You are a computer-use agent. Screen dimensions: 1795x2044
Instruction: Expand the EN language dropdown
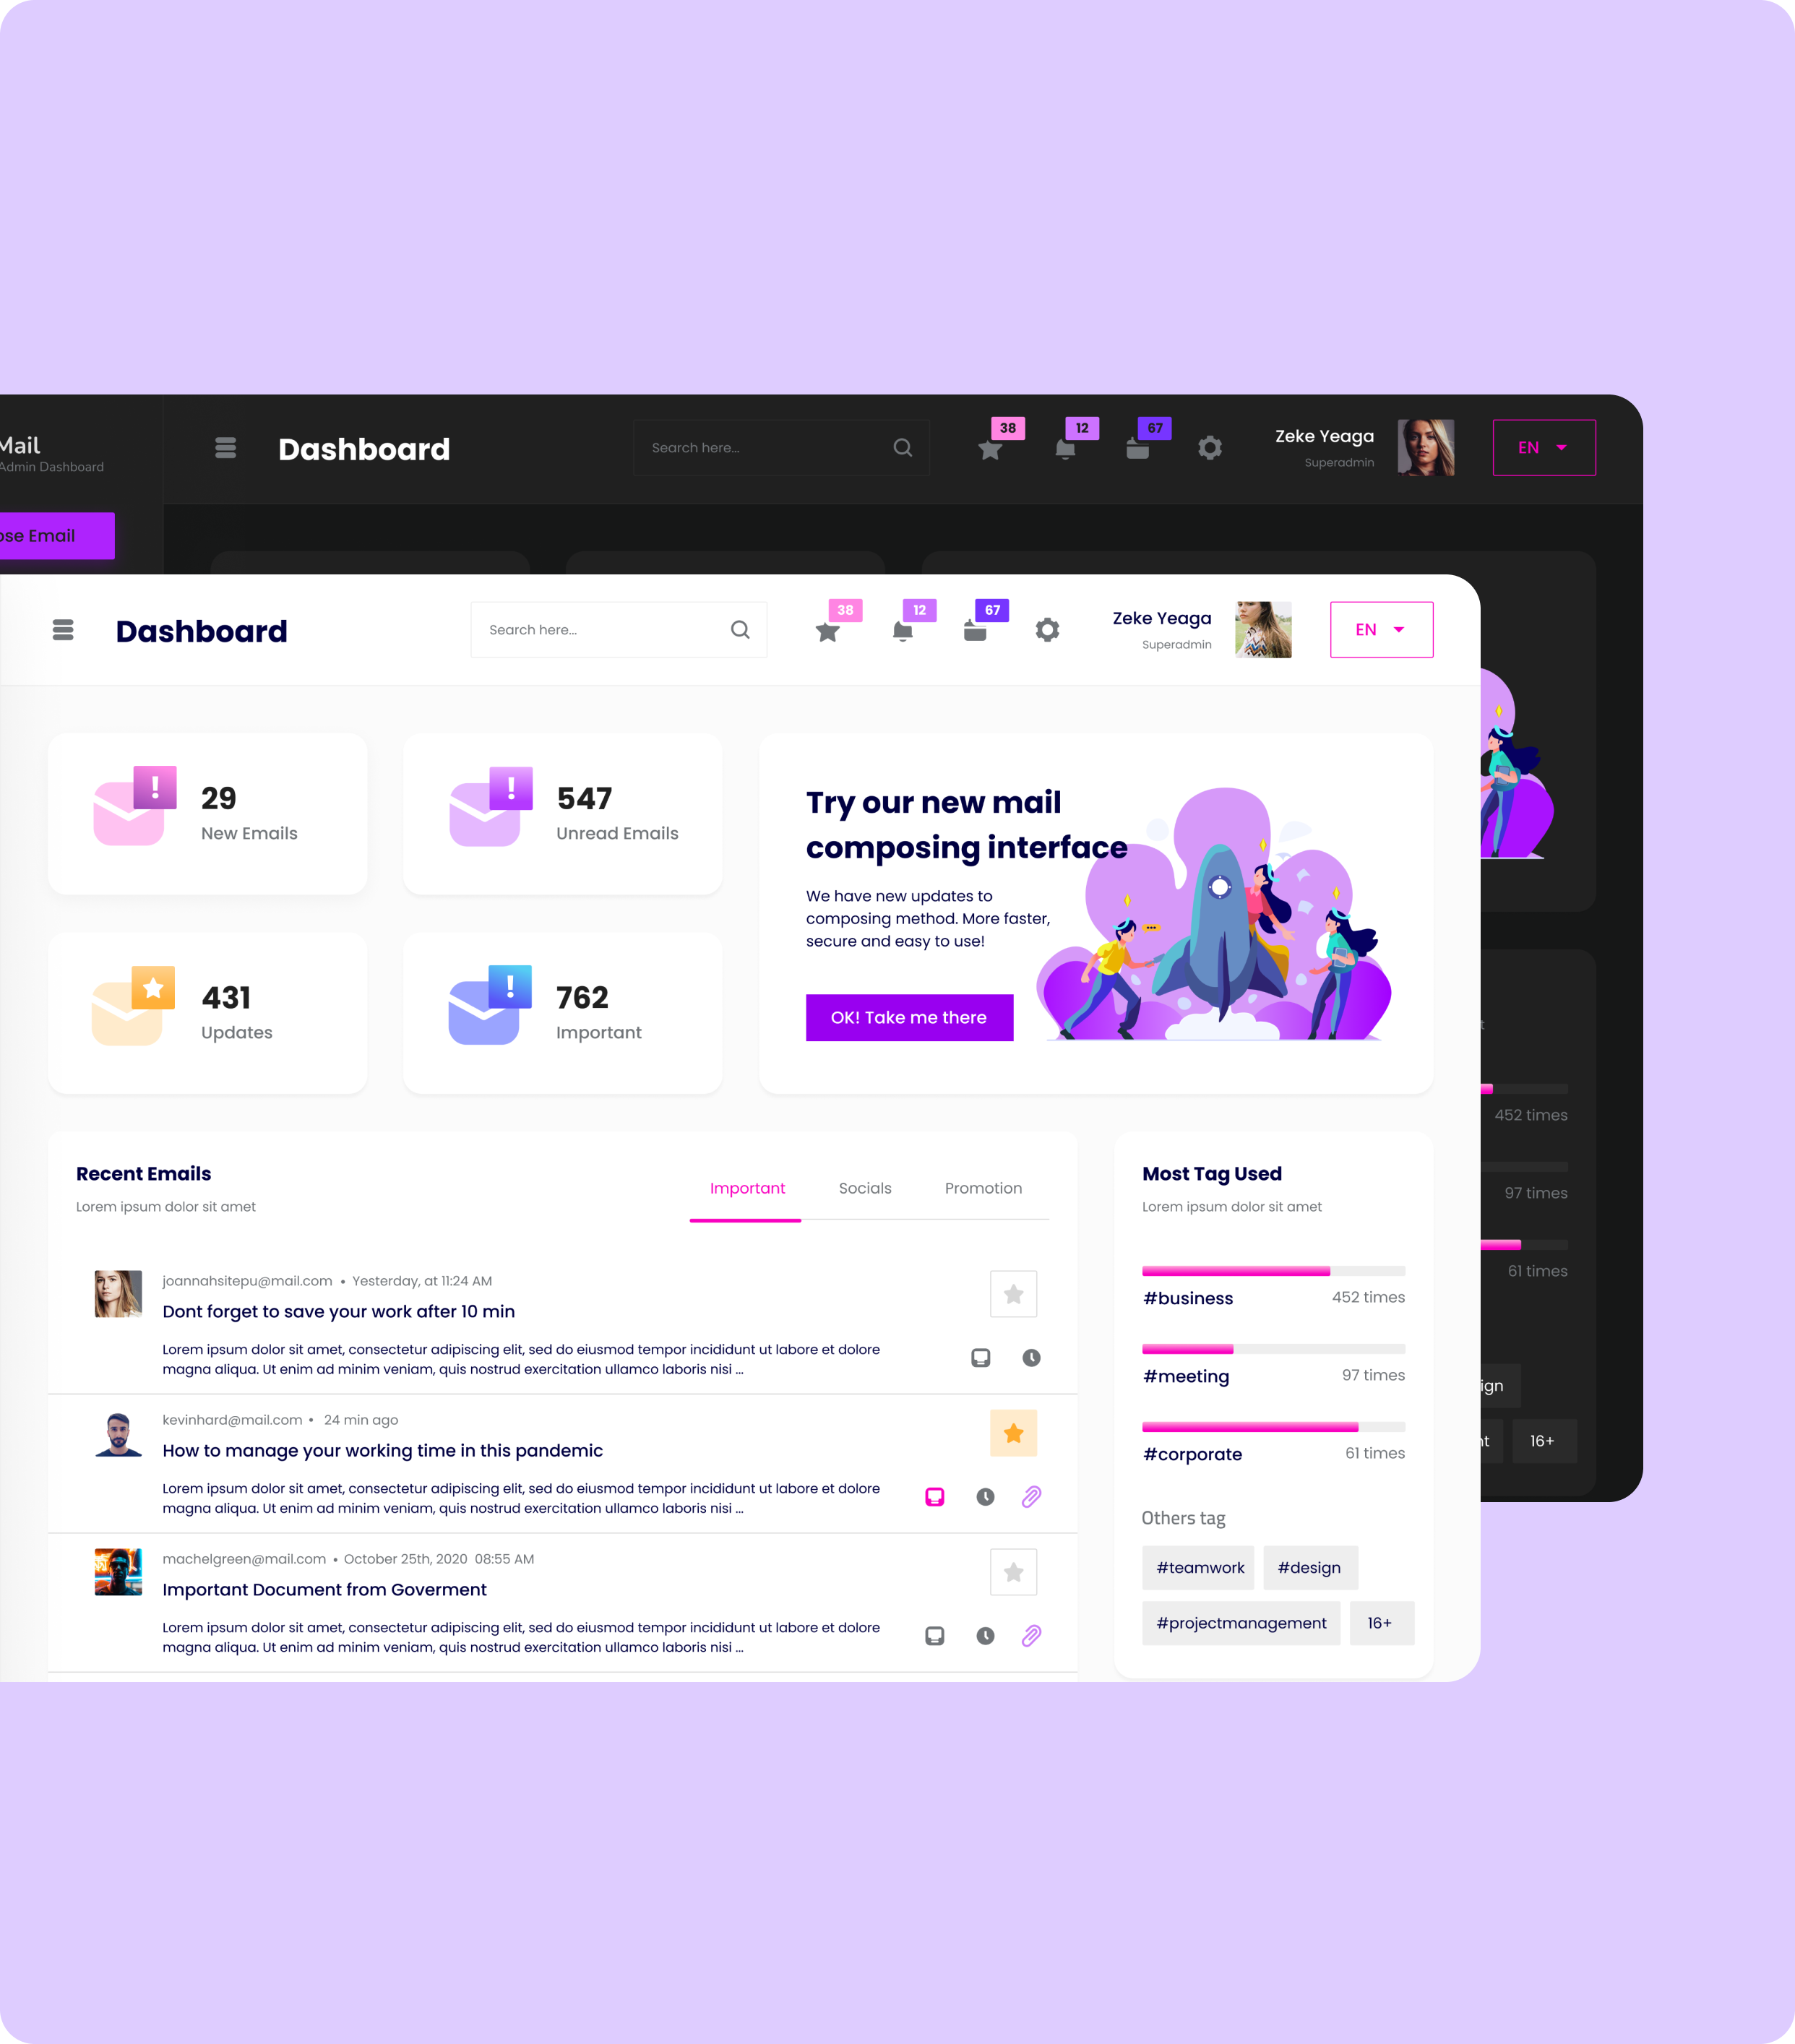[1382, 629]
